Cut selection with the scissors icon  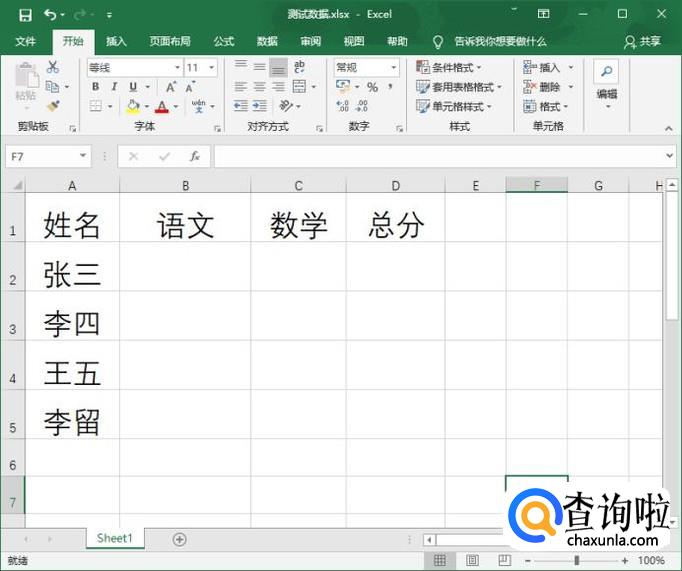[x=53, y=67]
